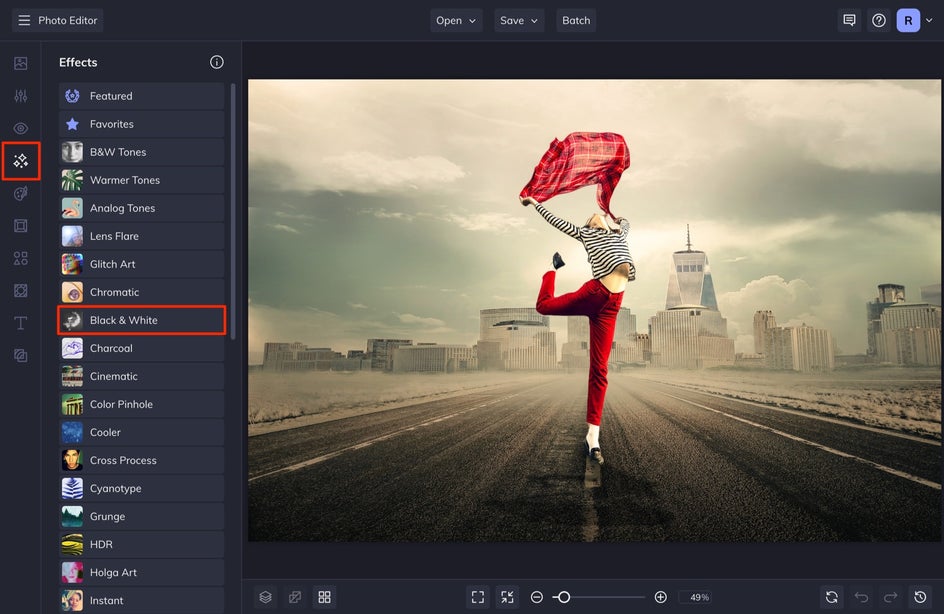Open Cross Process effects category
The height and width of the screenshot is (614, 944).
click(141, 460)
